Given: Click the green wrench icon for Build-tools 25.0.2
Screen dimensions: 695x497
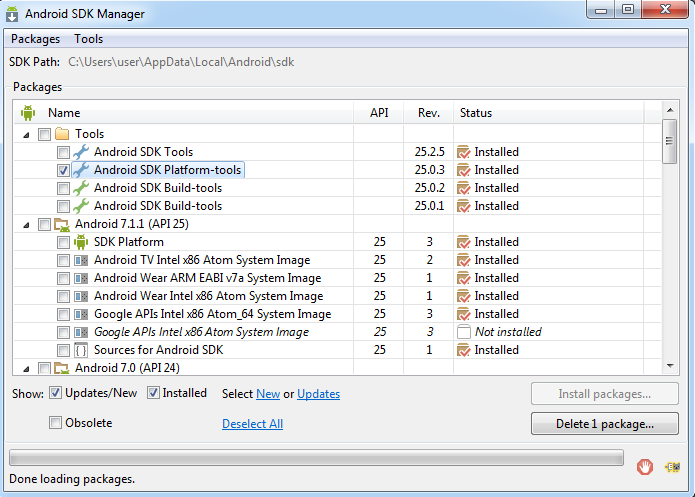Looking at the screenshot, I should 81,188.
